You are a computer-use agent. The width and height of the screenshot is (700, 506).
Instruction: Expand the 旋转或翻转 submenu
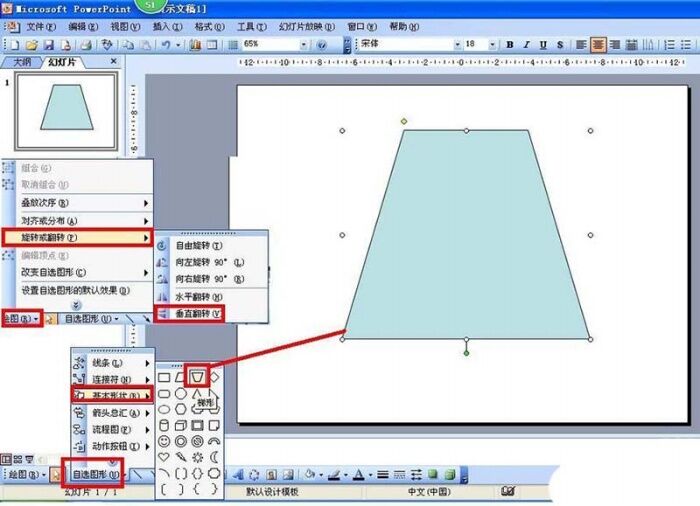(77, 237)
